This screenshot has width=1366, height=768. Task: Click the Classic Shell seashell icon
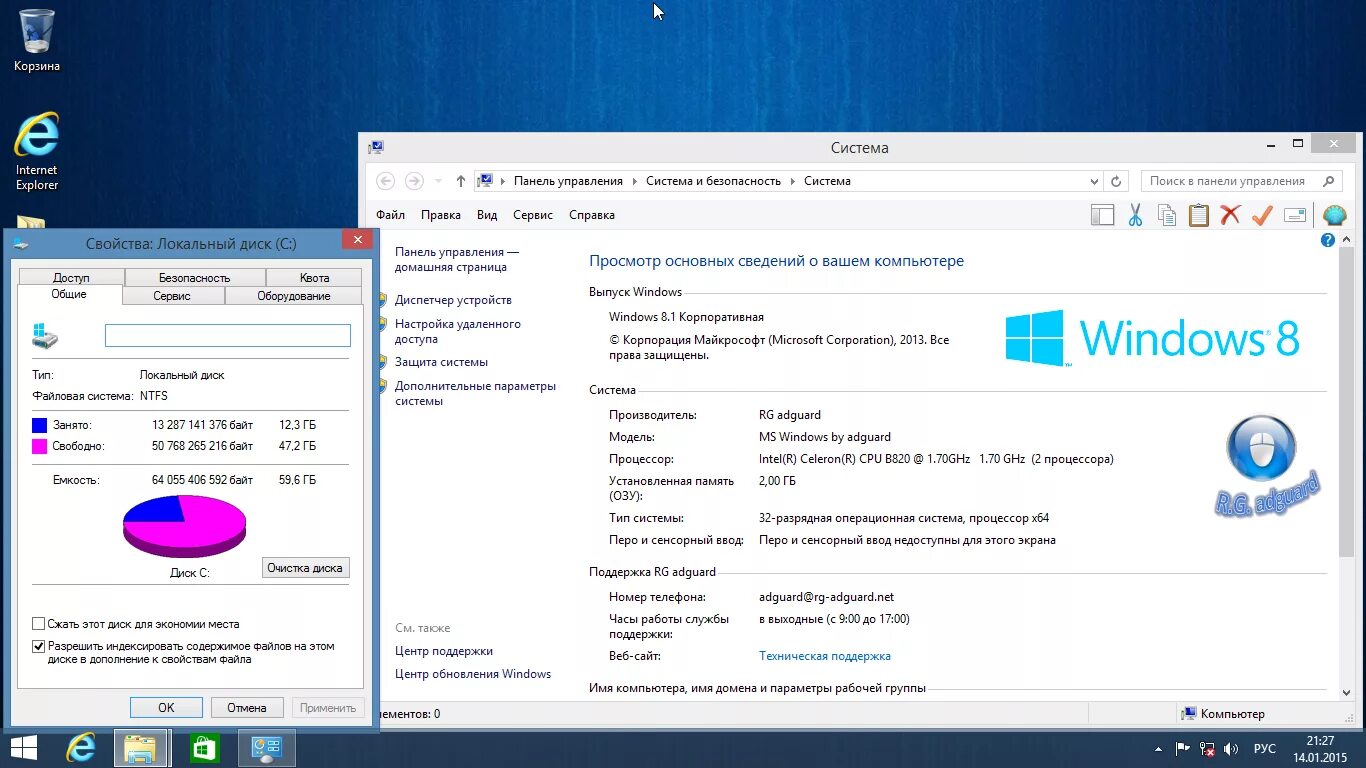(x=1334, y=215)
